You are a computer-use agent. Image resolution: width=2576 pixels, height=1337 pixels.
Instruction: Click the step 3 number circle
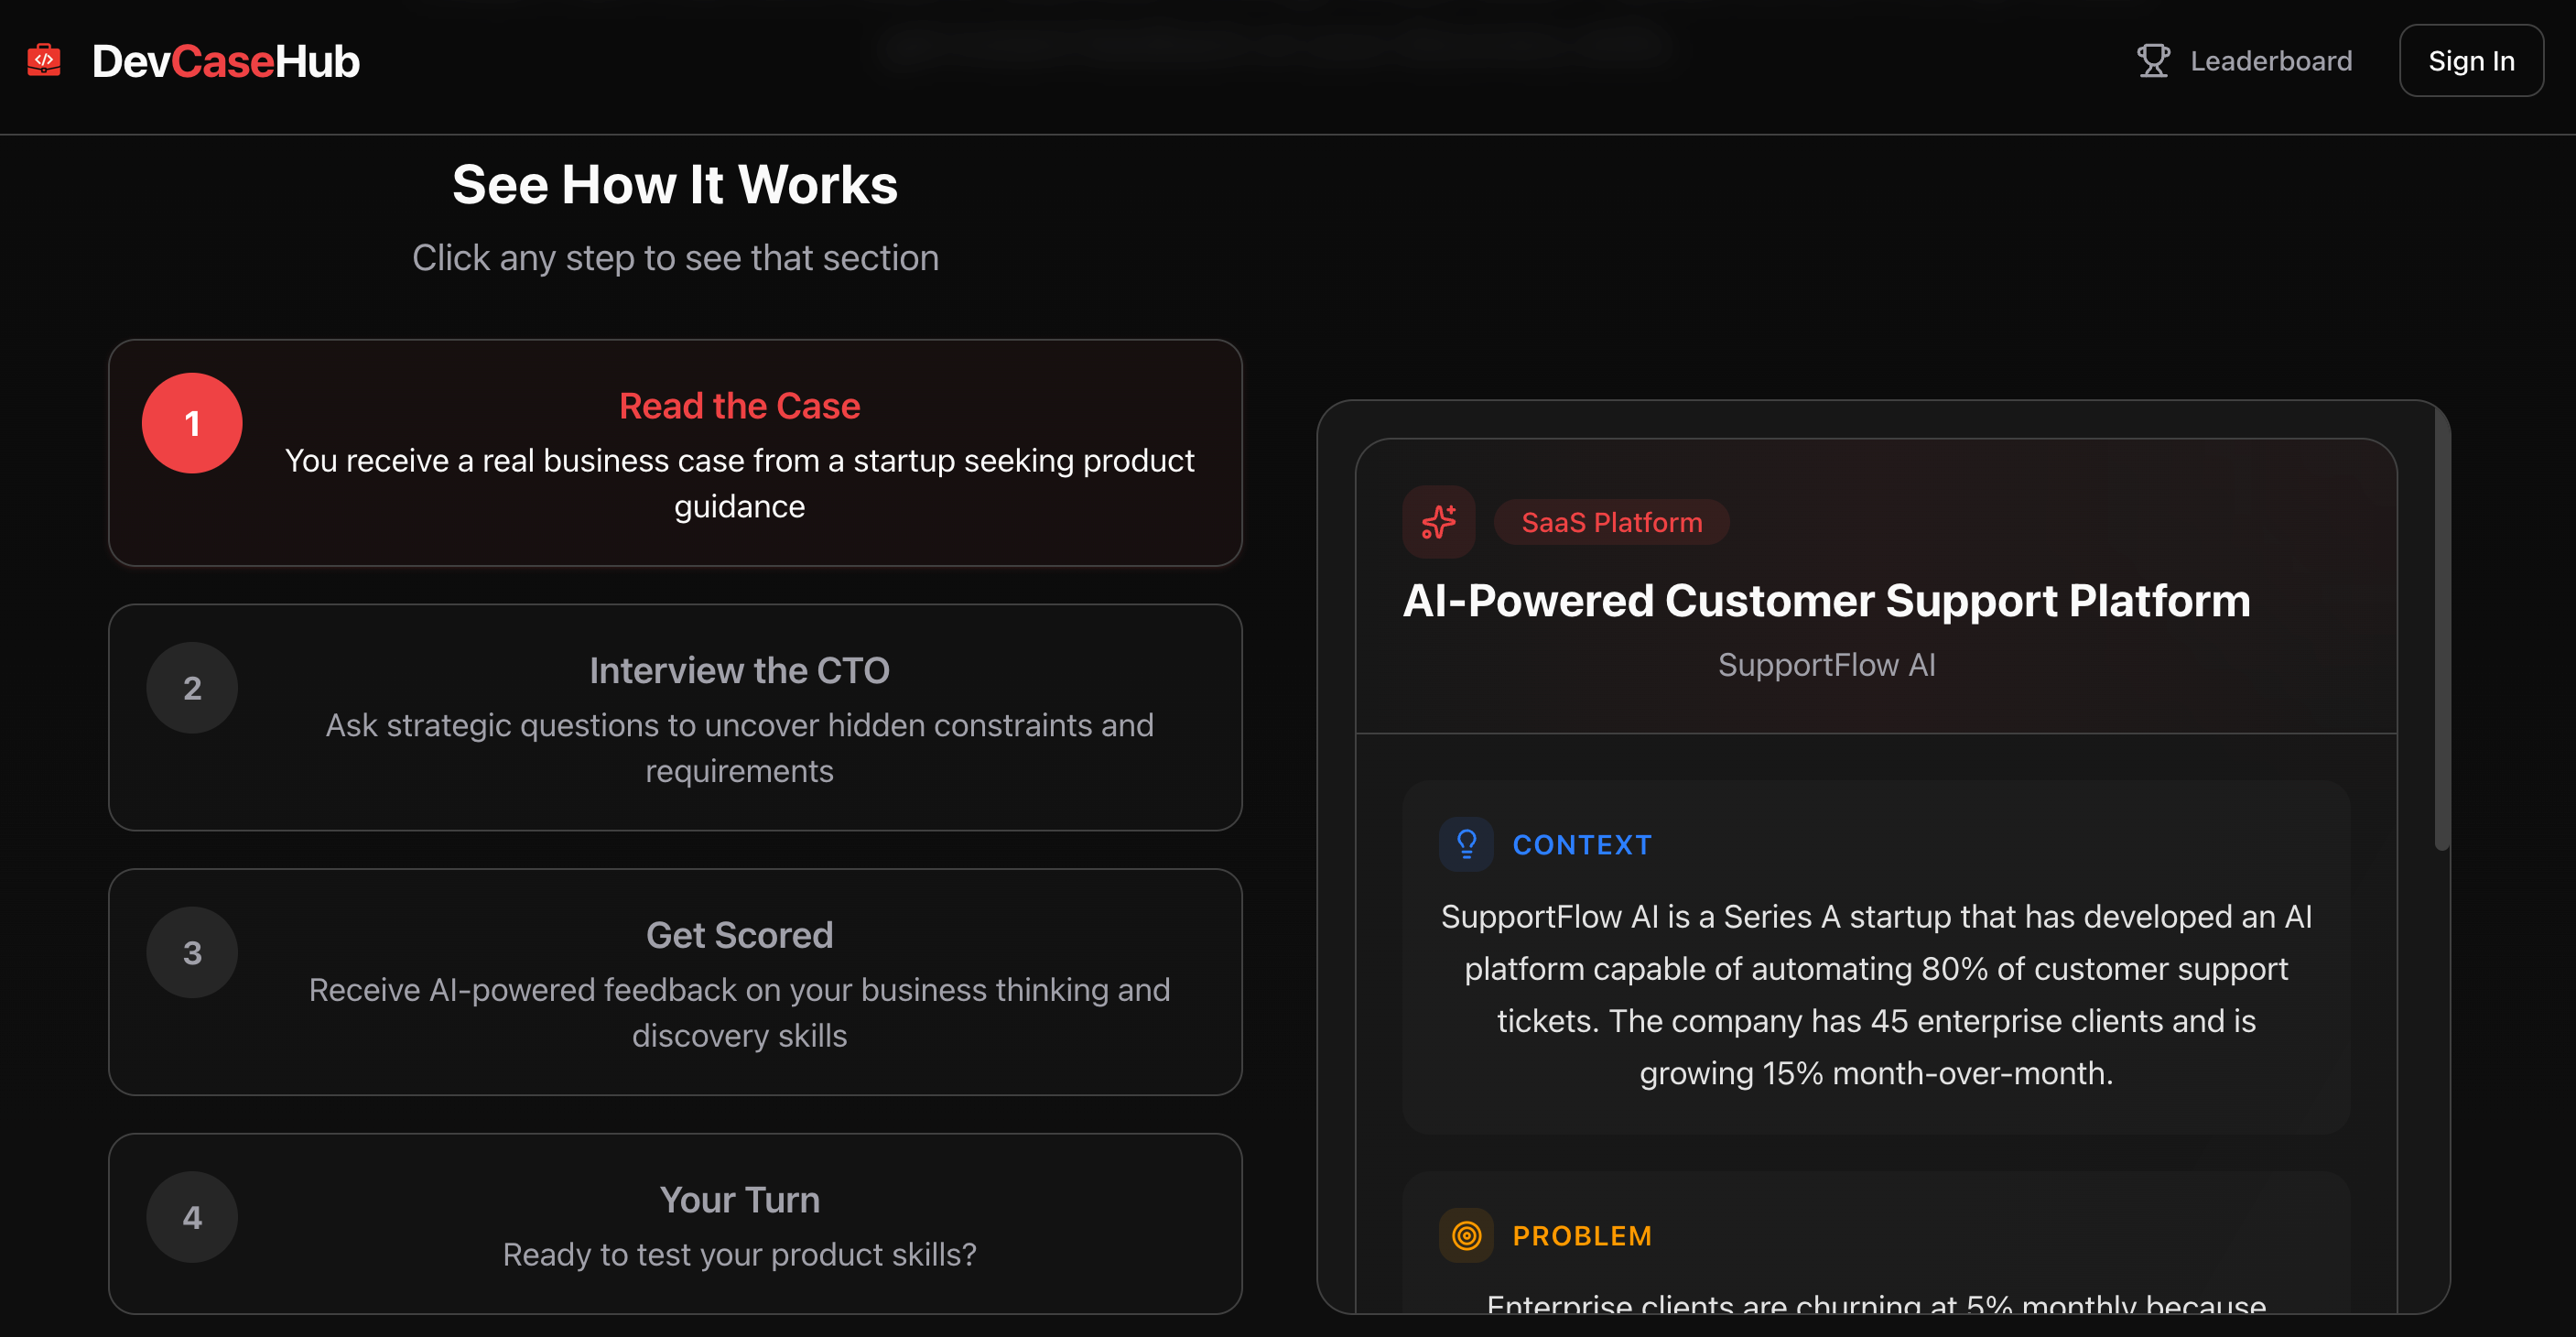[192, 953]
